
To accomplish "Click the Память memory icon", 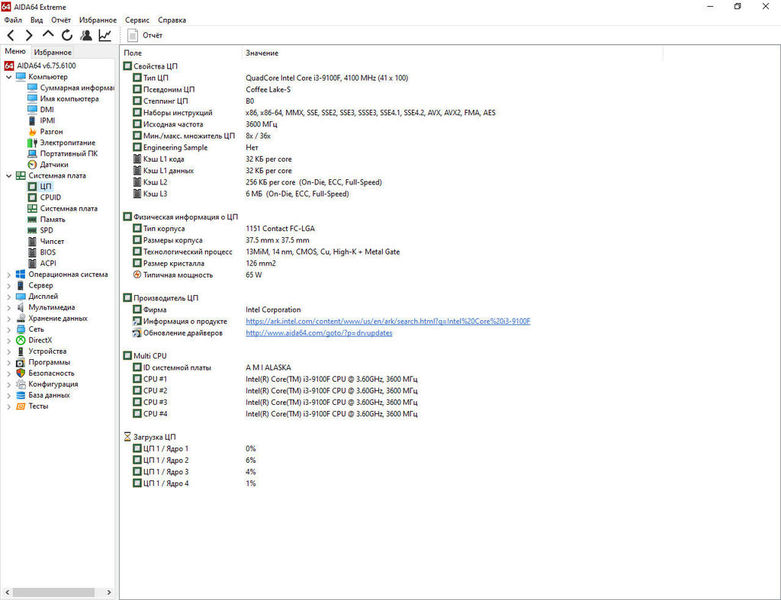I will (32, 219).
